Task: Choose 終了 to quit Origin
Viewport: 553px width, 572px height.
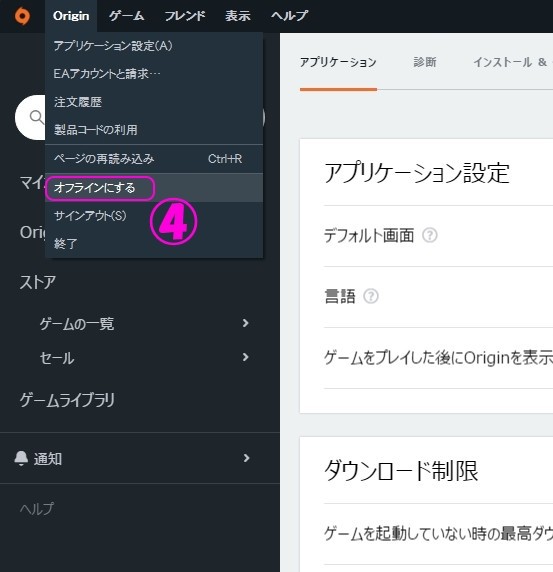Action: pos(154,243)
